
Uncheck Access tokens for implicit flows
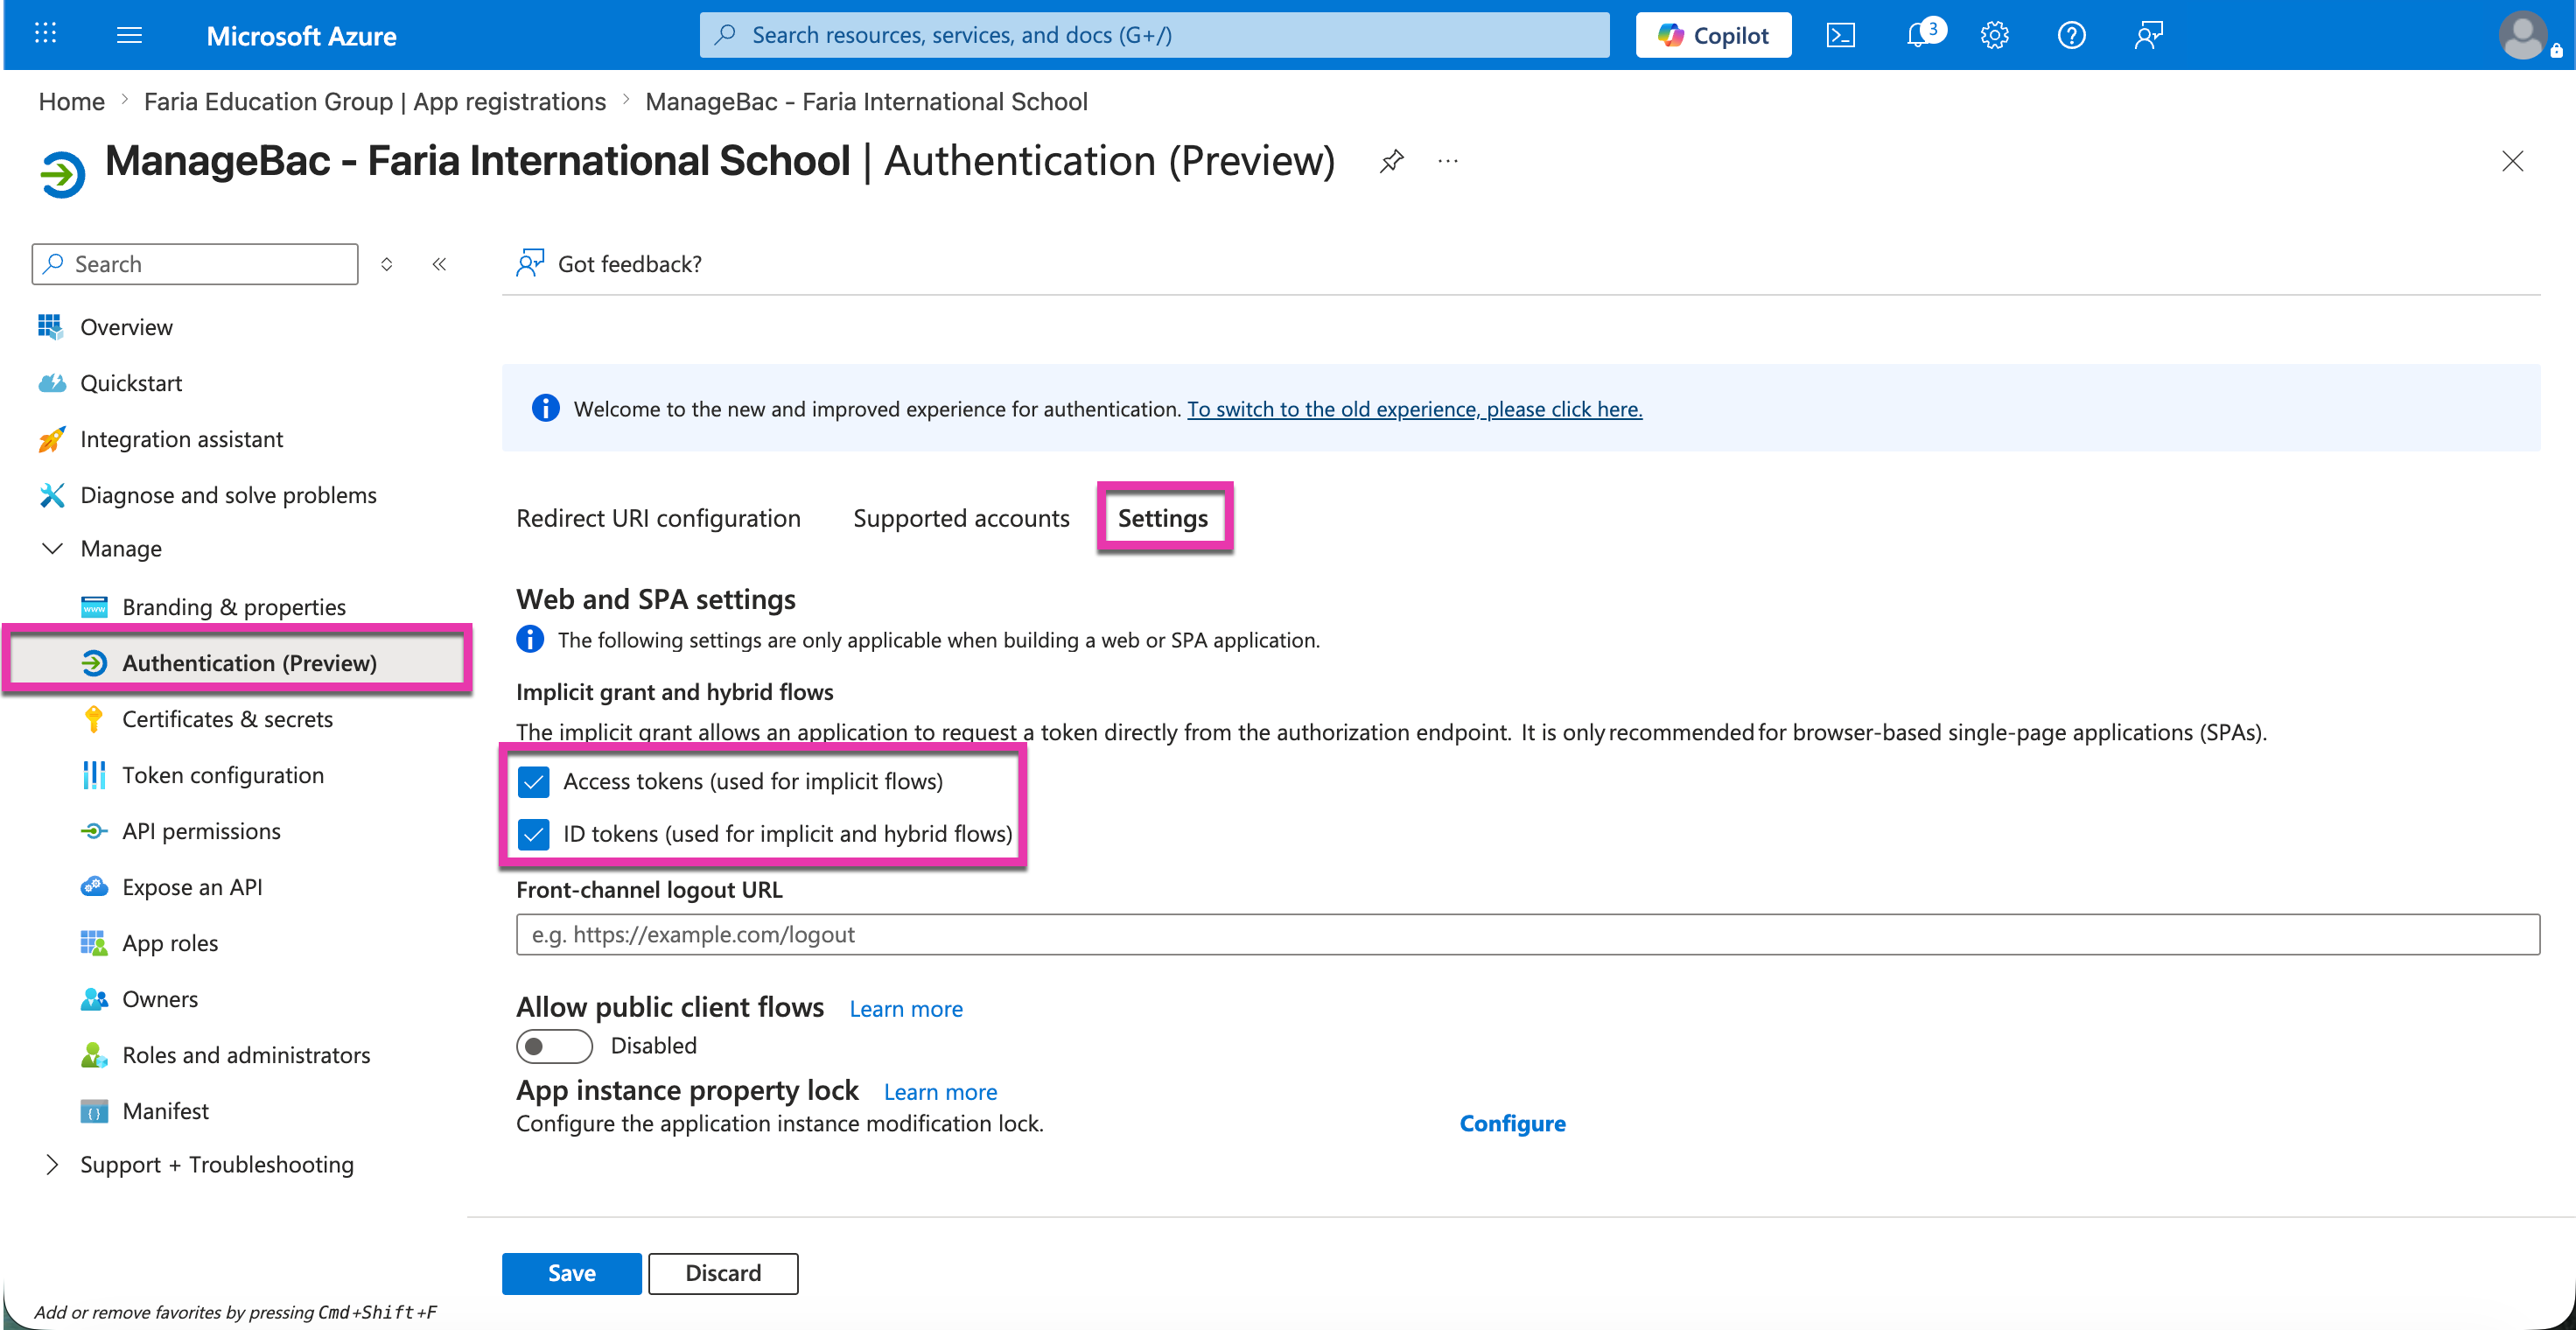(534, 782)
